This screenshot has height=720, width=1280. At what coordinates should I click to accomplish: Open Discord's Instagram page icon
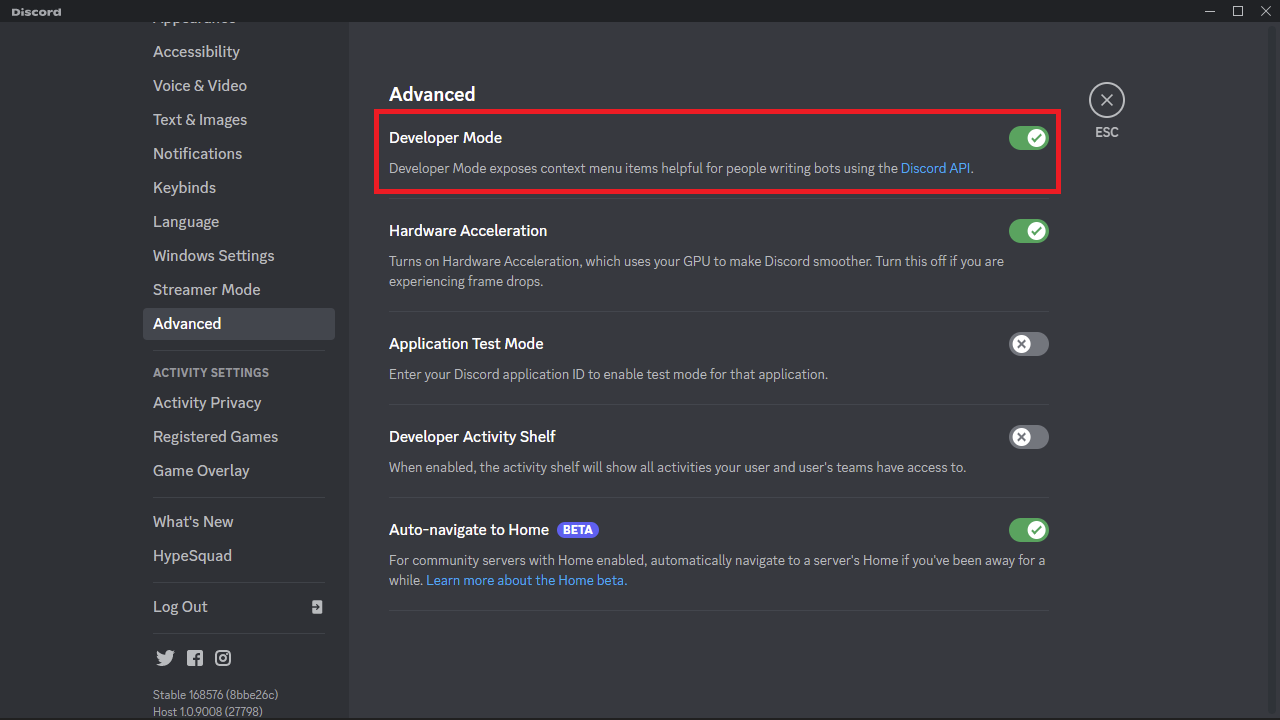(224, 658)
